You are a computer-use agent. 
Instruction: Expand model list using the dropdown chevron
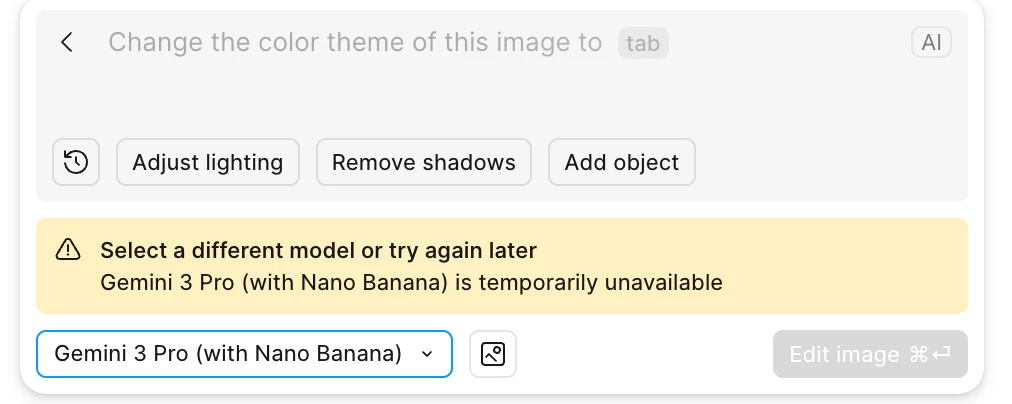(427, 354)
